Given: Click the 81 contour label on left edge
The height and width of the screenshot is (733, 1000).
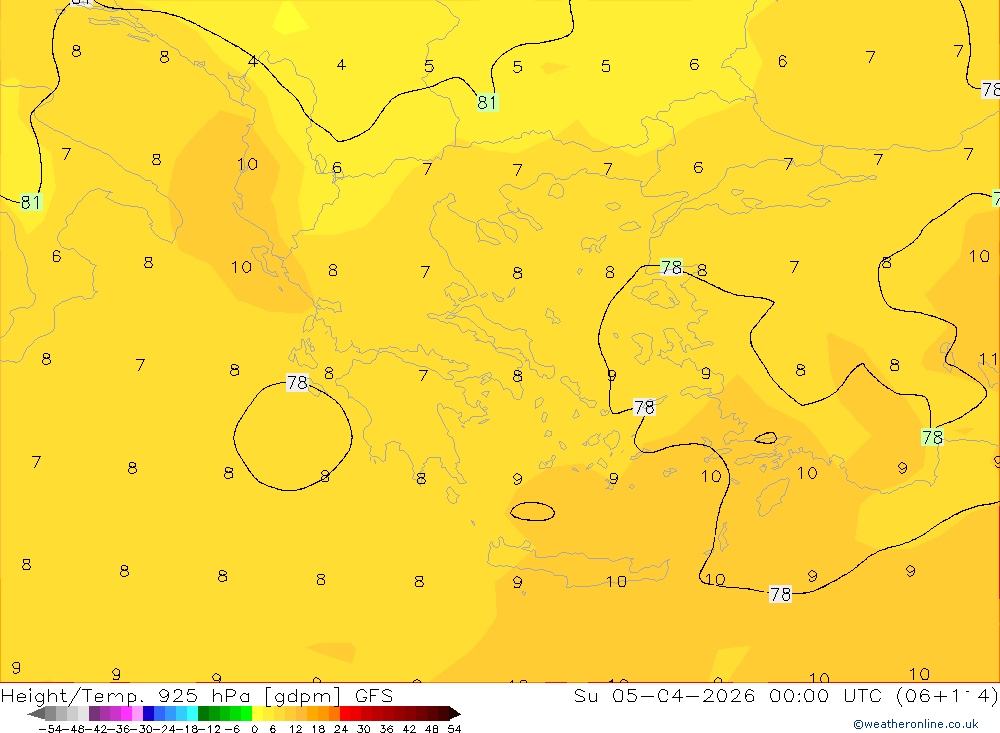Looking at the screenshot, I should (31, 202).
